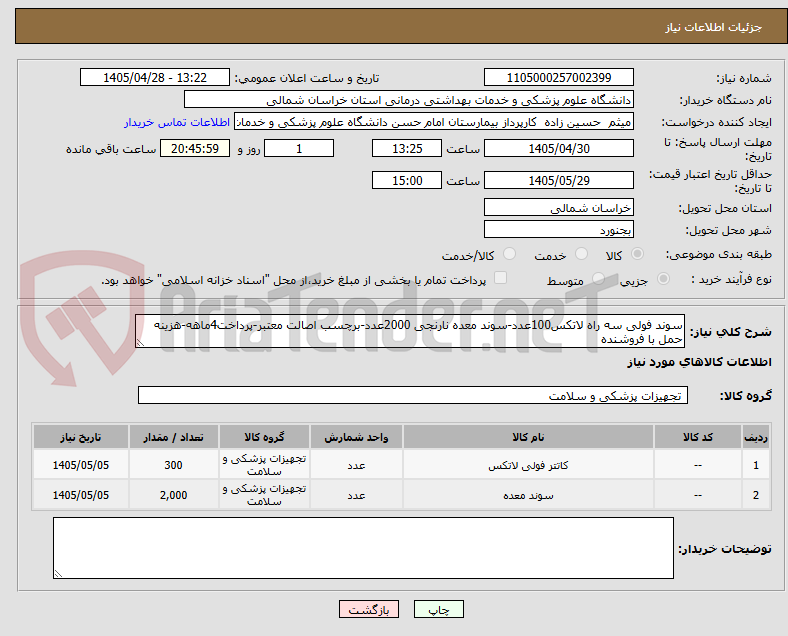Screen dimensions: 788x636
Task: Click the شرح کلی نیاز description textarea
Action: [410, 332]
